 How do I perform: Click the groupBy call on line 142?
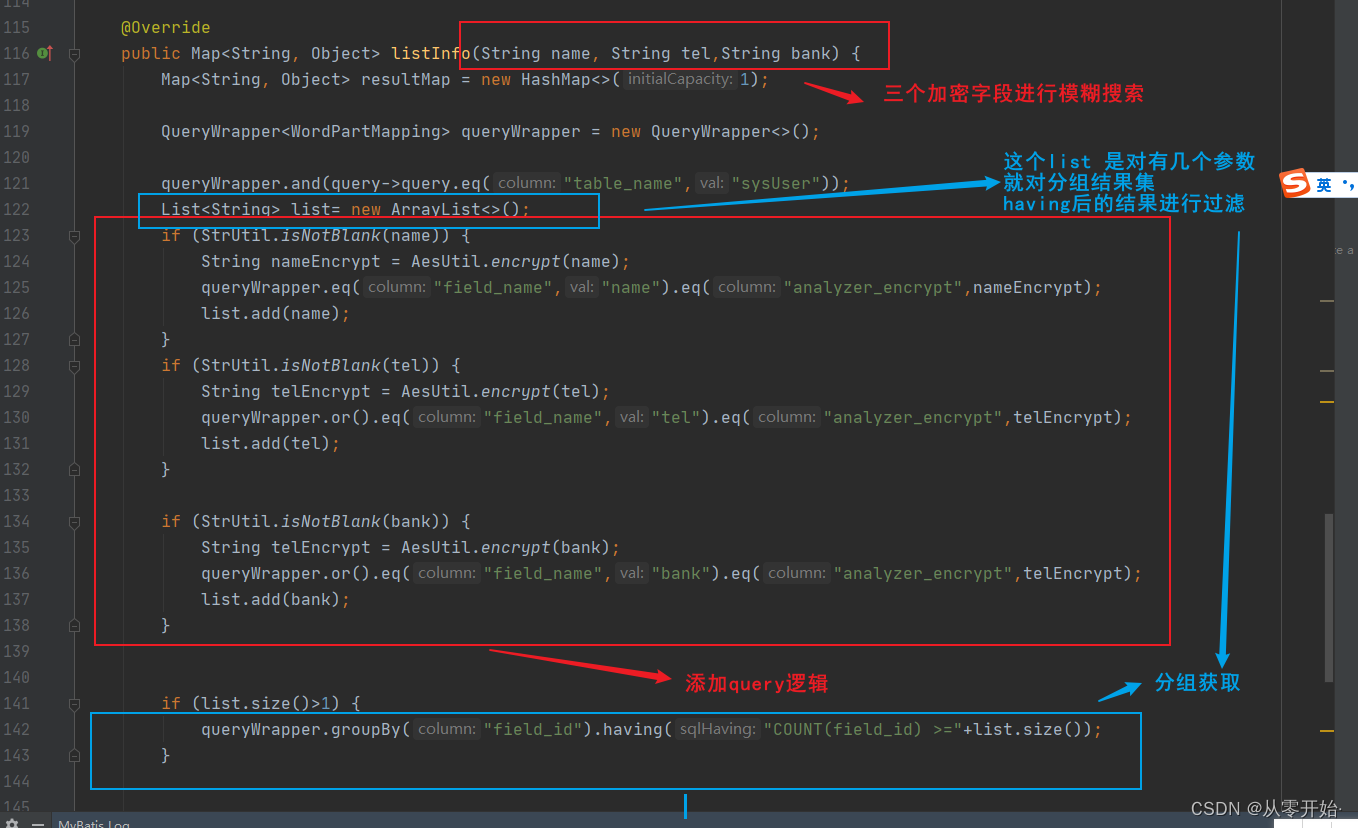point(366,729)
